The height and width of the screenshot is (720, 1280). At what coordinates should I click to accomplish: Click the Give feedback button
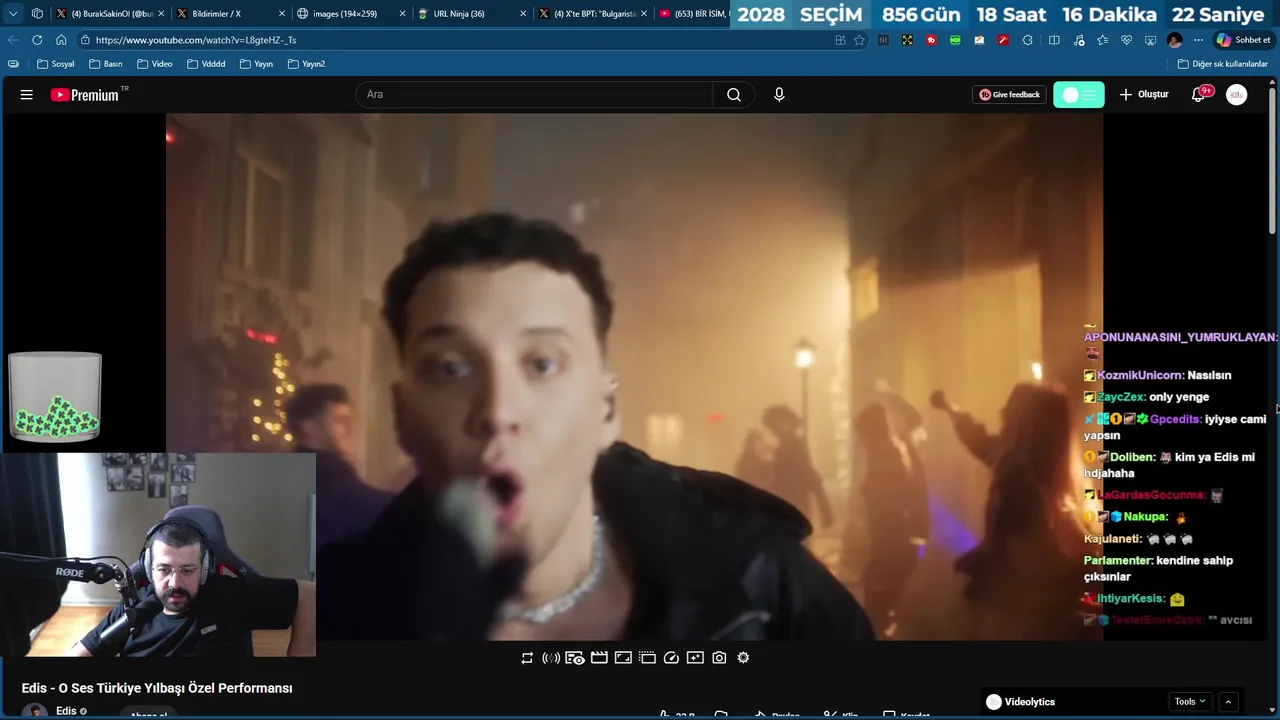pyautogui.click(x=1009, y=95)
